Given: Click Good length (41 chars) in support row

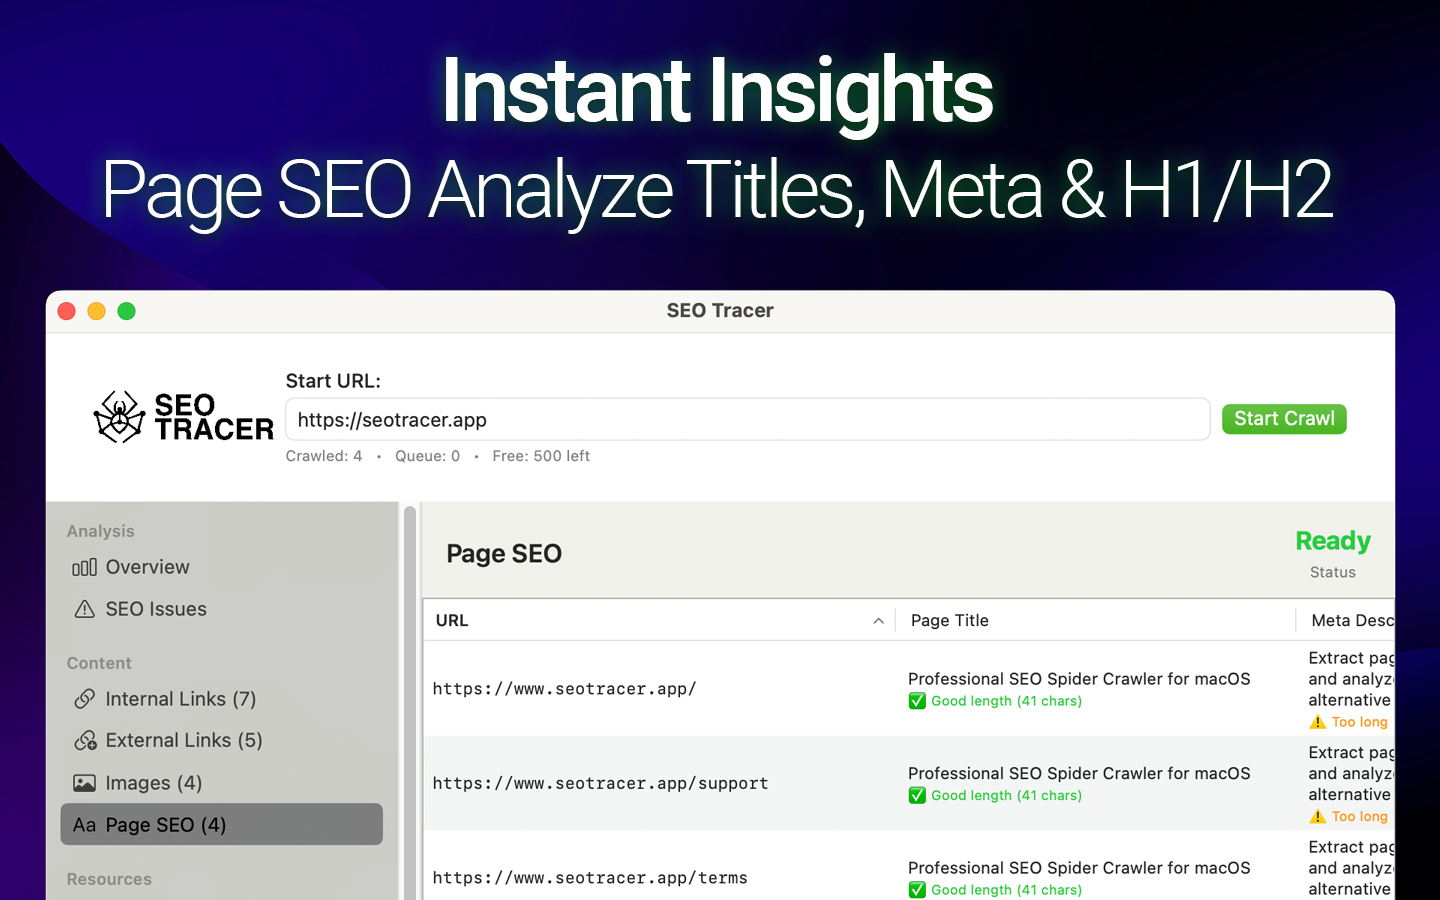Looking at the screenshot, I should point(1006,796).
